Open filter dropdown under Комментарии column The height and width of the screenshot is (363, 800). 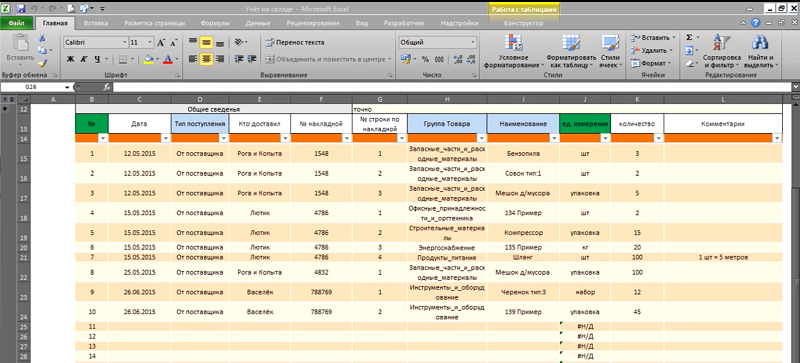click(x=777, y=138)
